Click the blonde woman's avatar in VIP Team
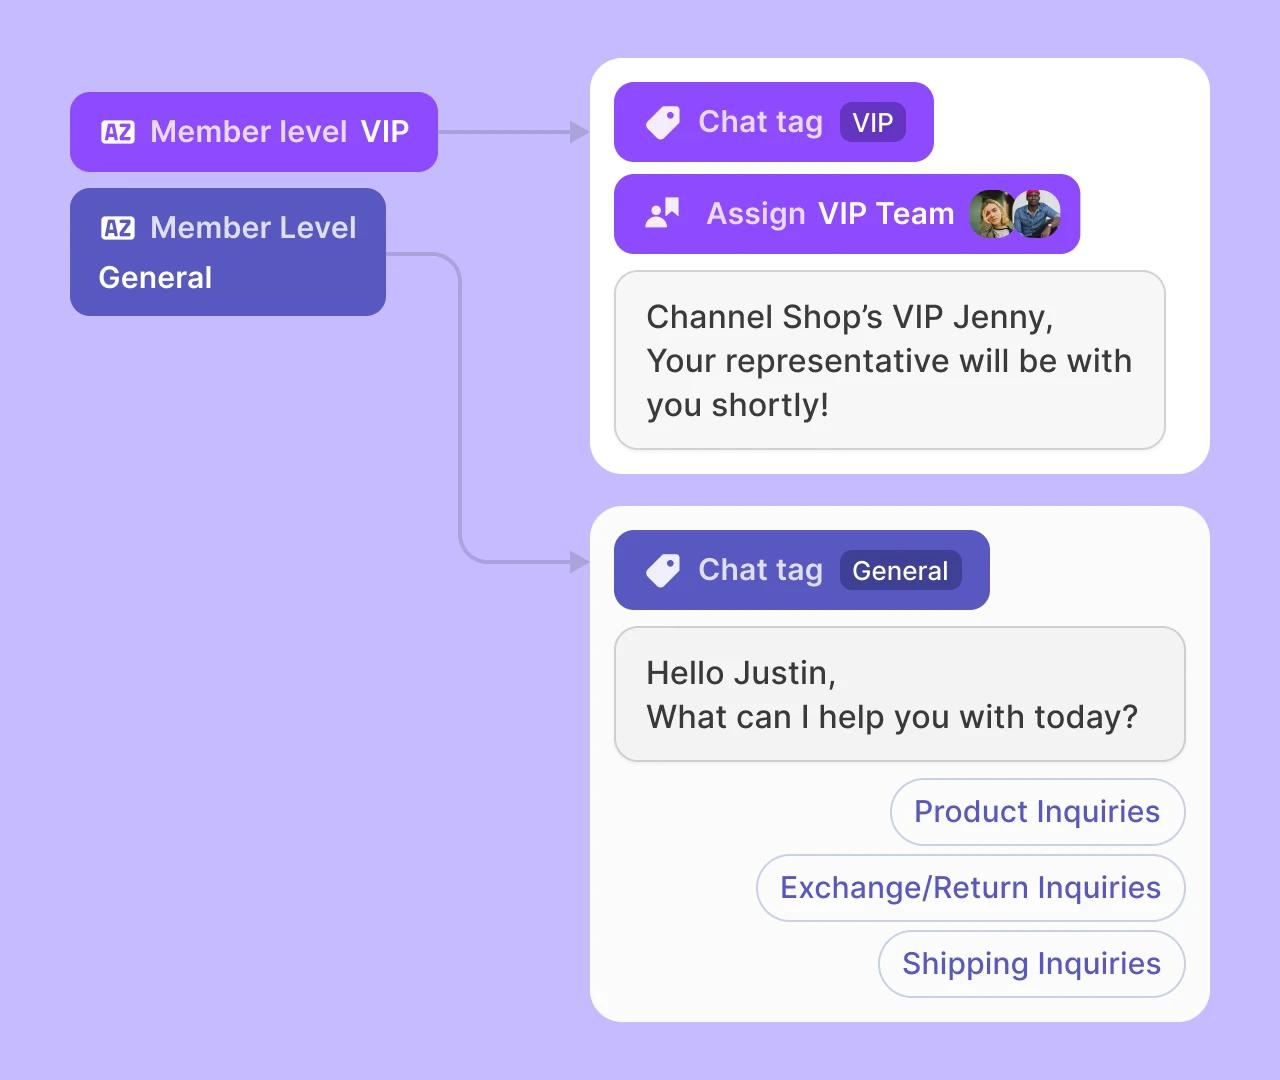Image resolution: width=1280 pixels, height=1080 pixels. coord(990,214)
